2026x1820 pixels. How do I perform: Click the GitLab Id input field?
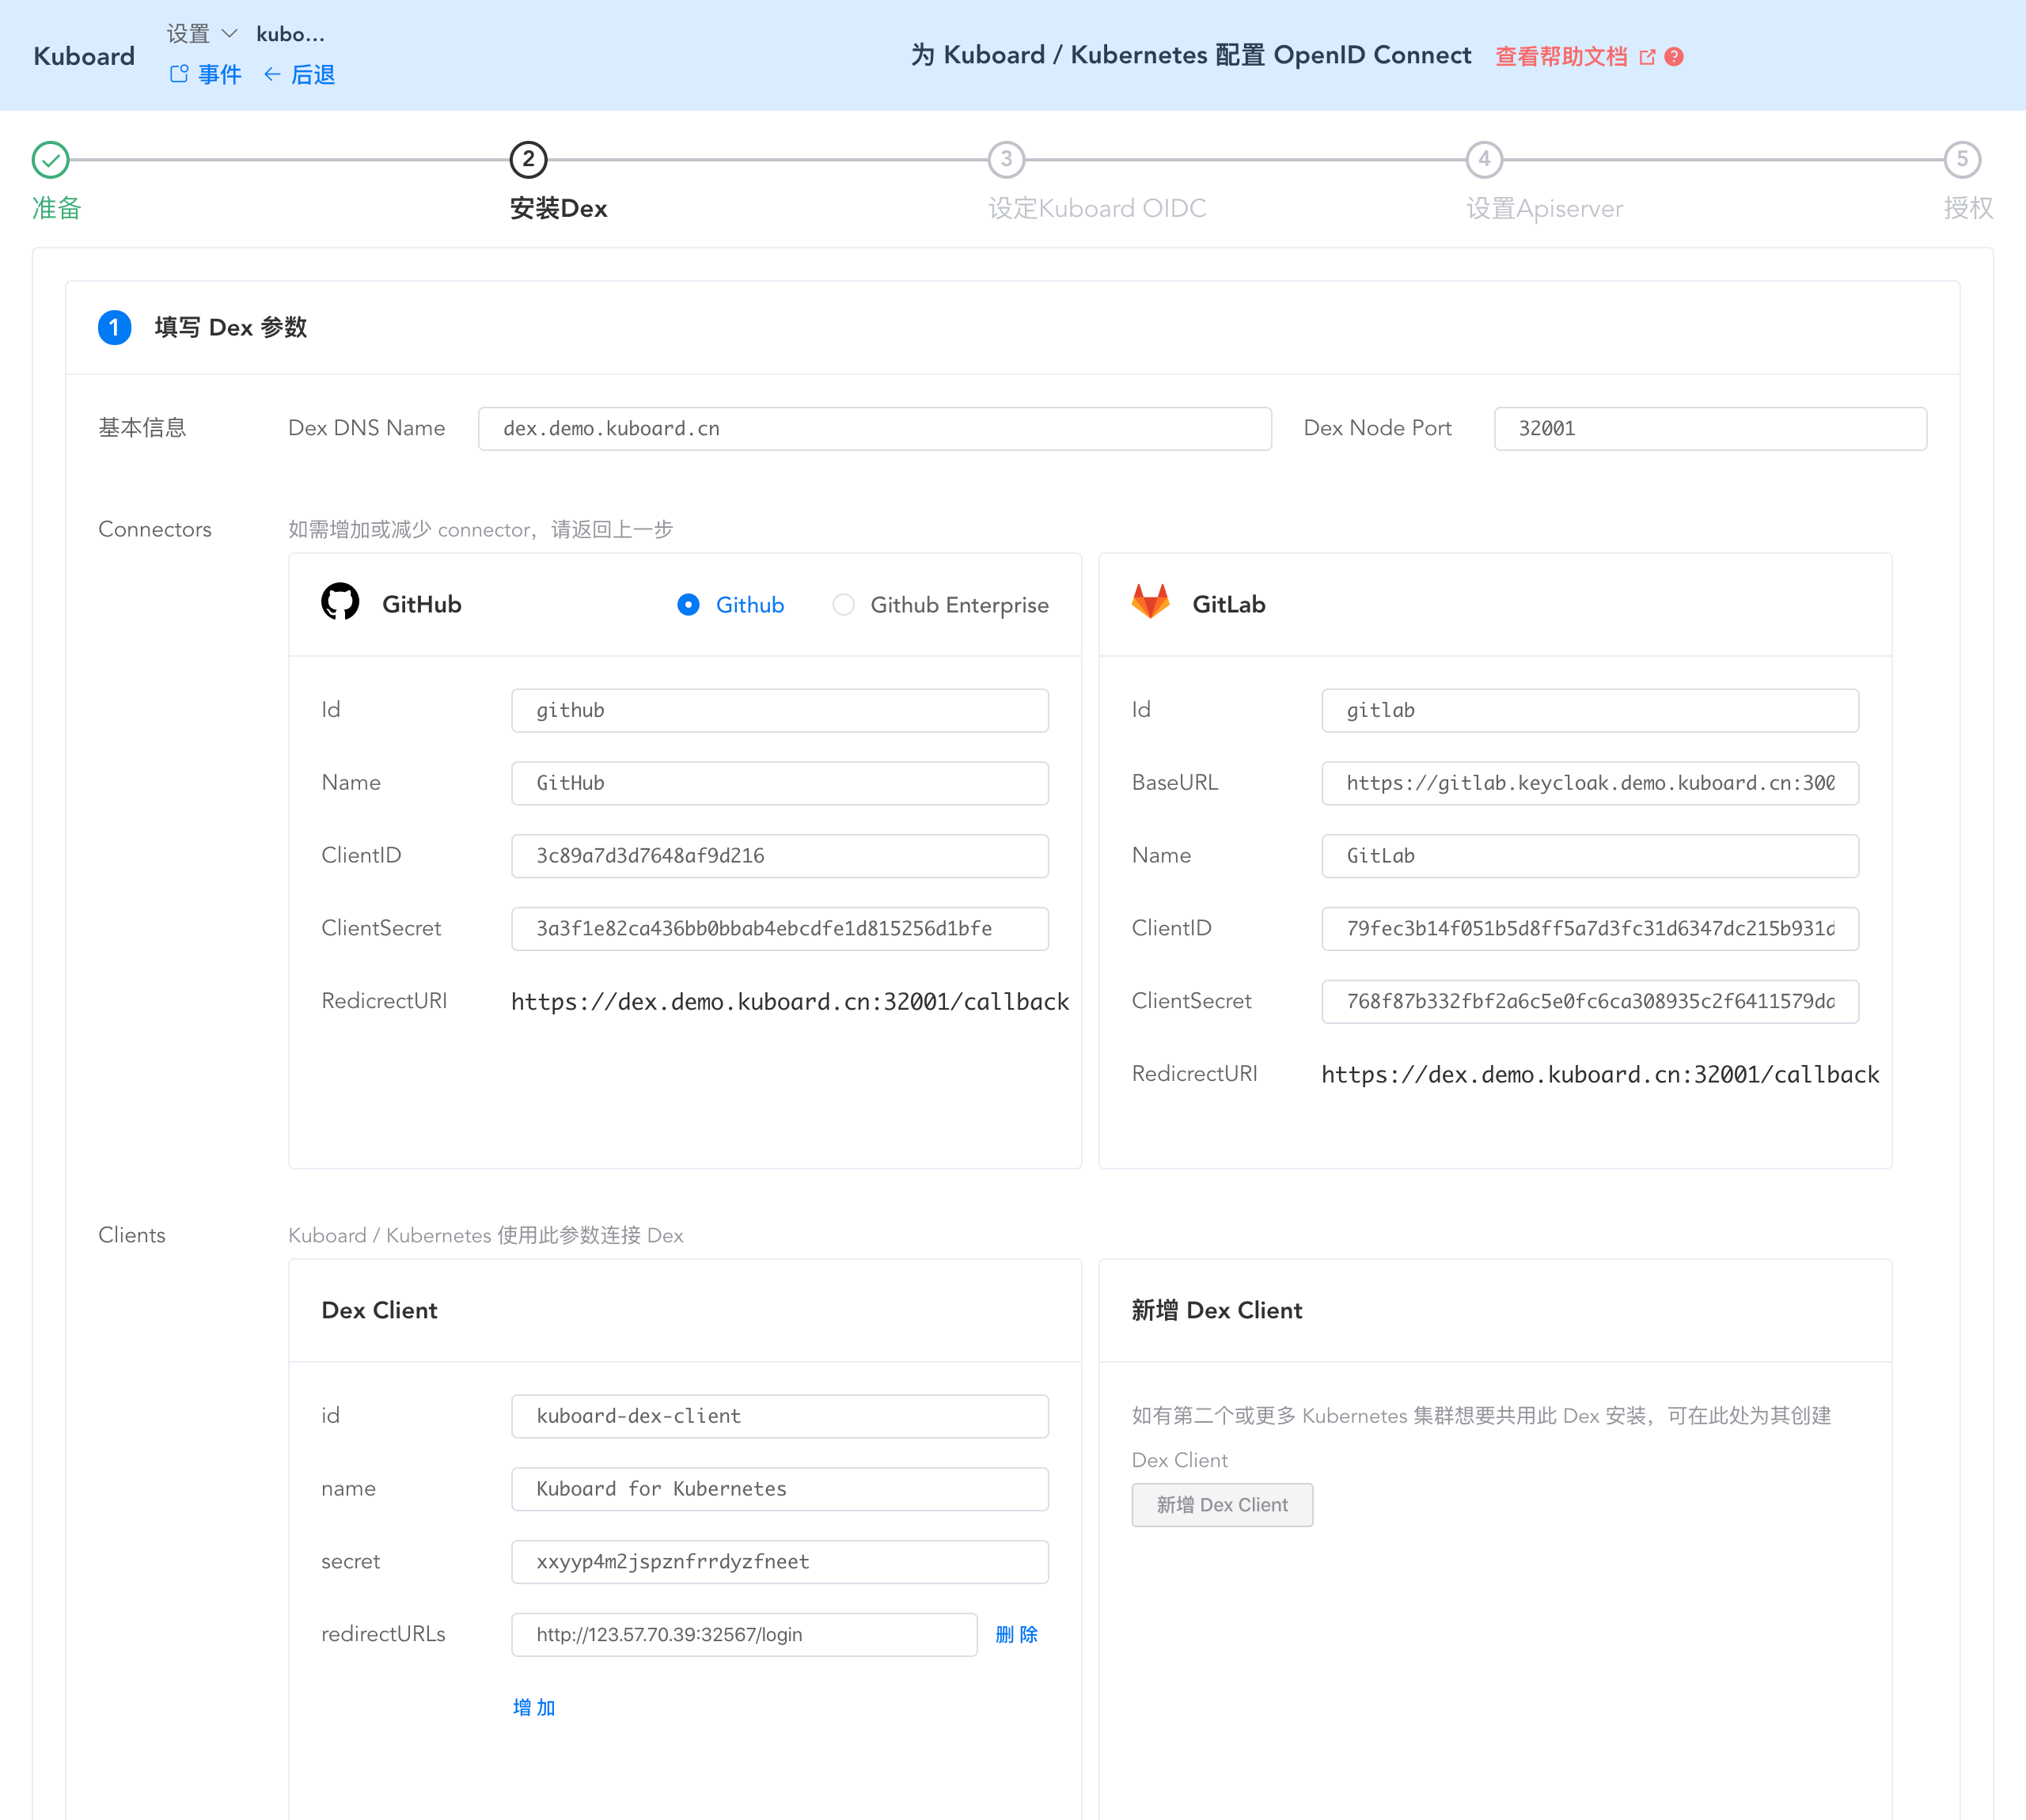click(x=1590, y=710)
